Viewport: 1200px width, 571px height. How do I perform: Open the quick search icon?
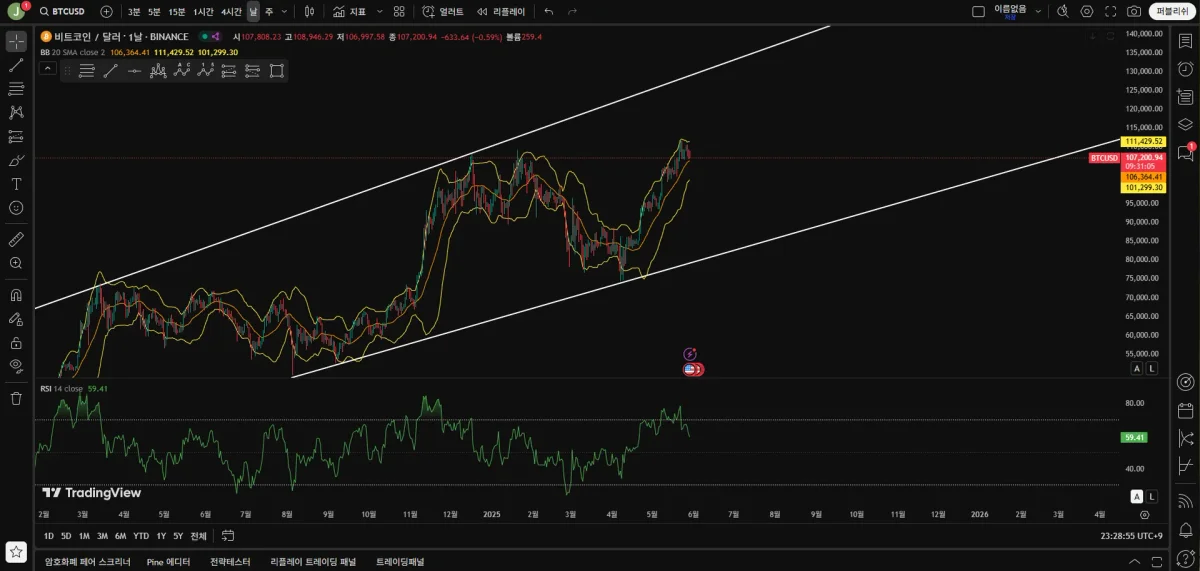1062,11
